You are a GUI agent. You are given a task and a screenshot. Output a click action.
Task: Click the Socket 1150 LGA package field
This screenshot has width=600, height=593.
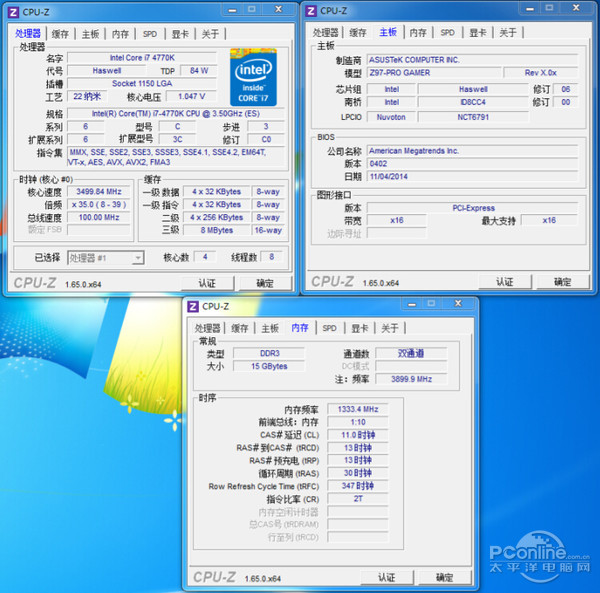point(142,83)
